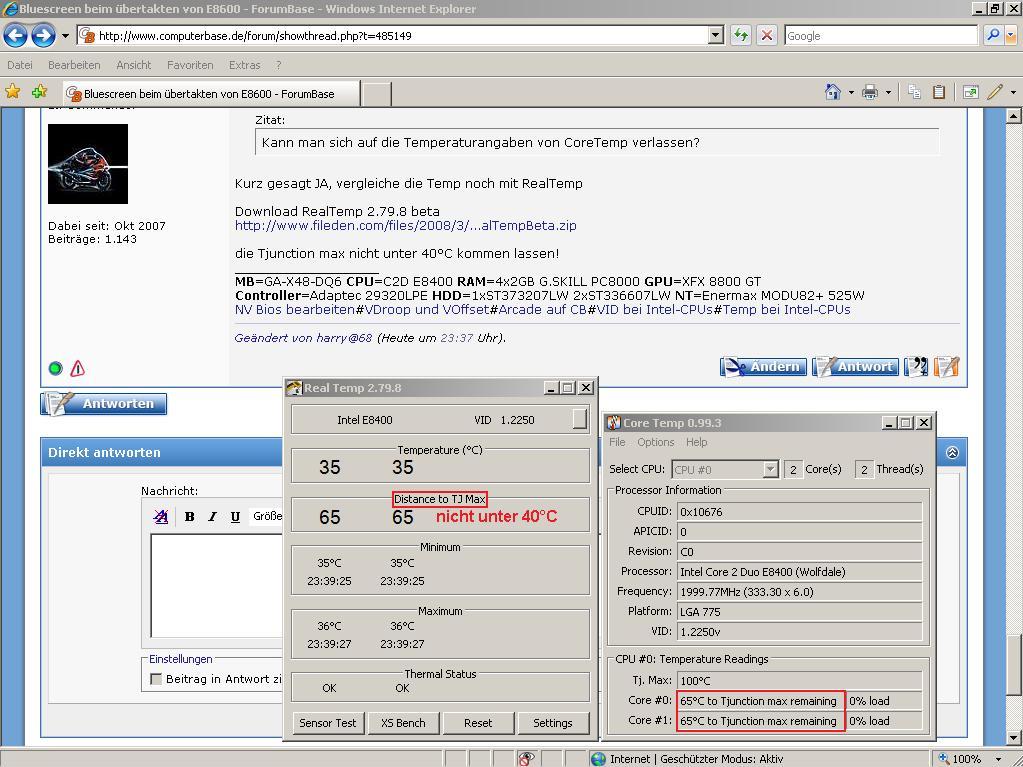The image size is (1023, 767).
Task: Click the Ändern button on the post
Action: (763, 367)
